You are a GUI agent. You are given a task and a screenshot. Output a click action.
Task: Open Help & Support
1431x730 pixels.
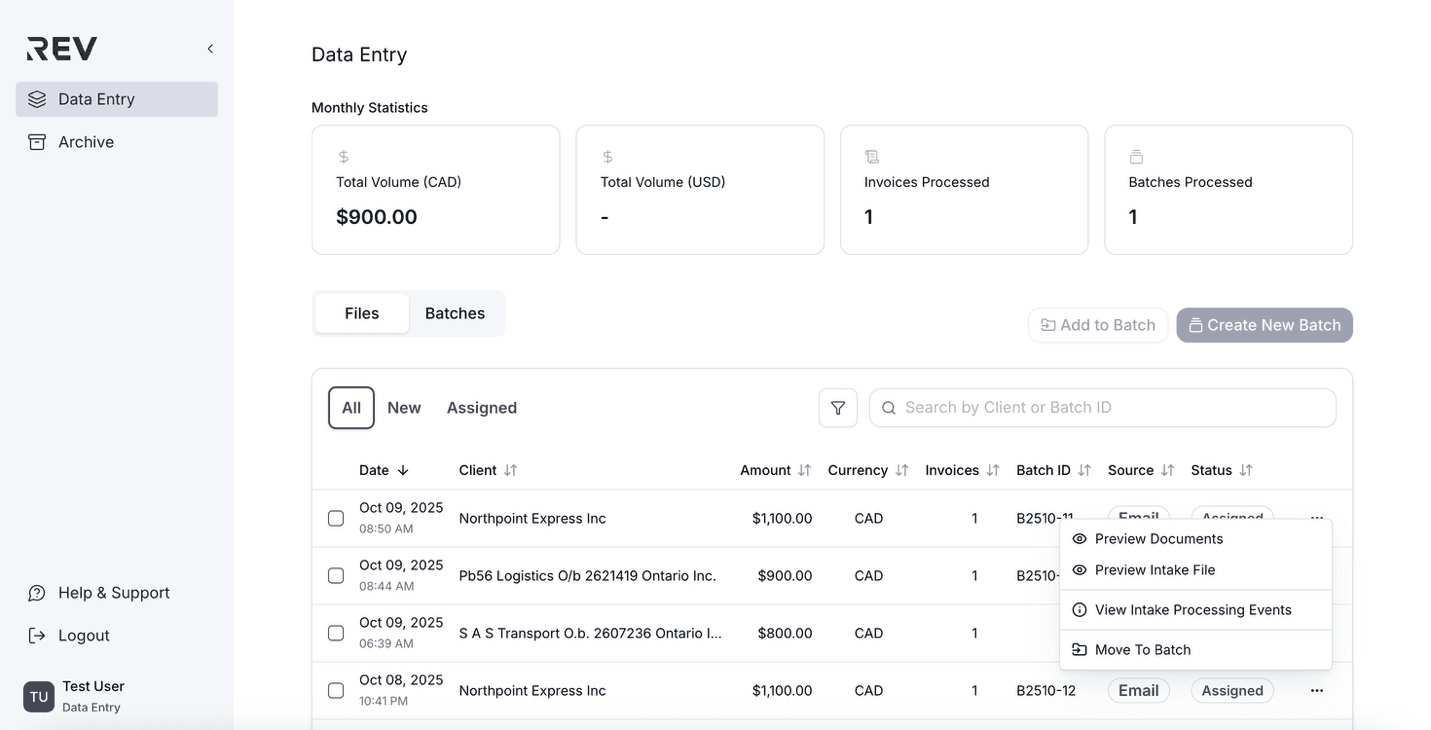113,593
